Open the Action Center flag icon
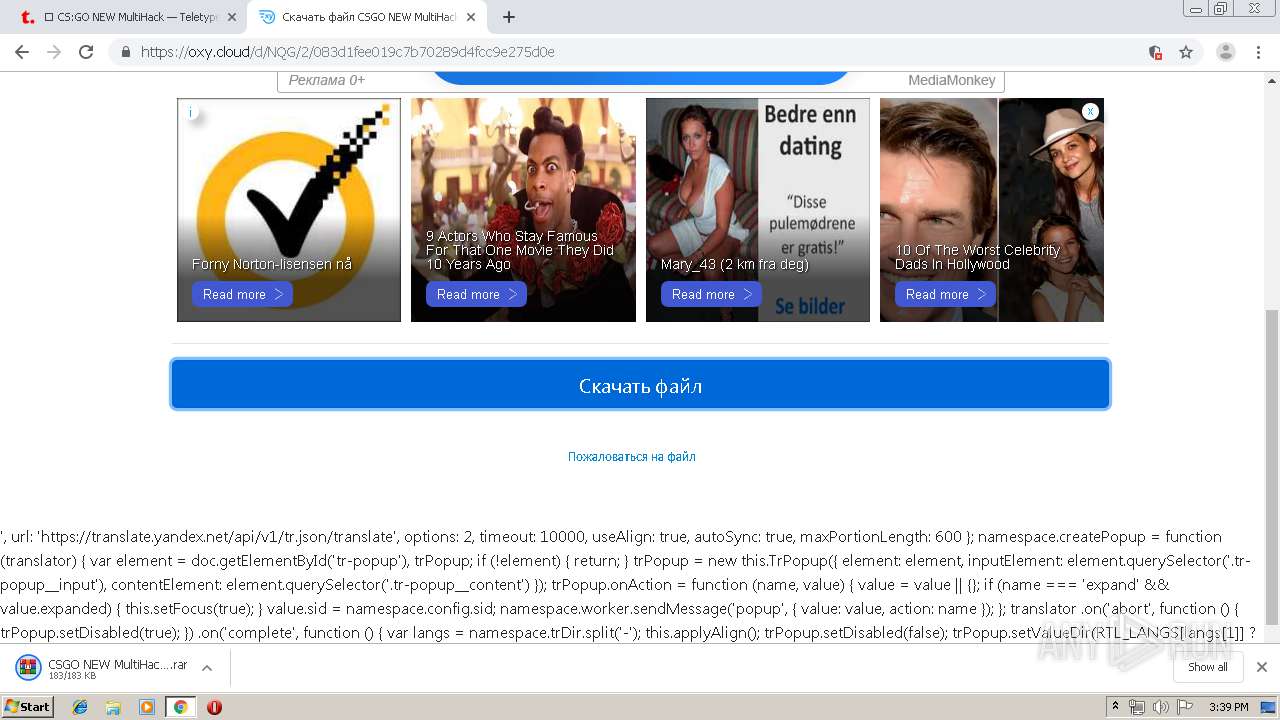This screenshot has height=720, width=1280. tap(1184, 707)
